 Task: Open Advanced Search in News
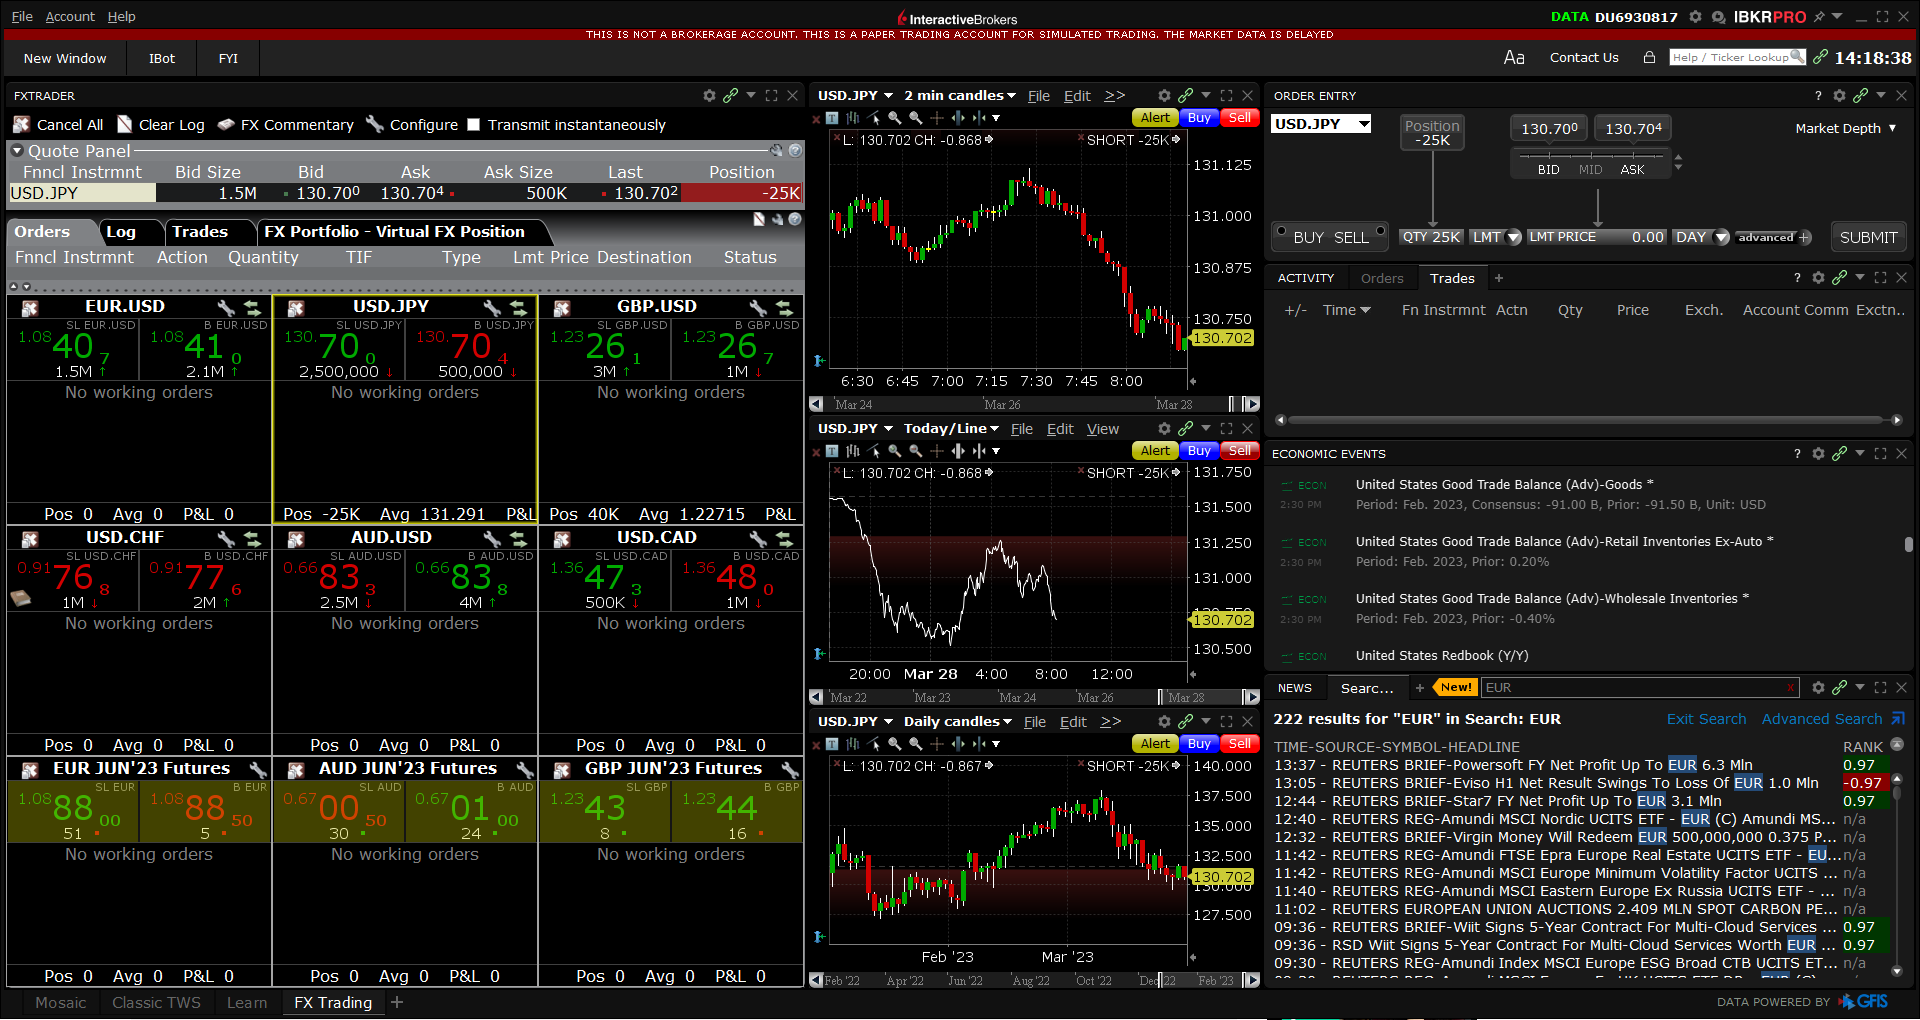pyautogui.click(x=1821, y=719)
